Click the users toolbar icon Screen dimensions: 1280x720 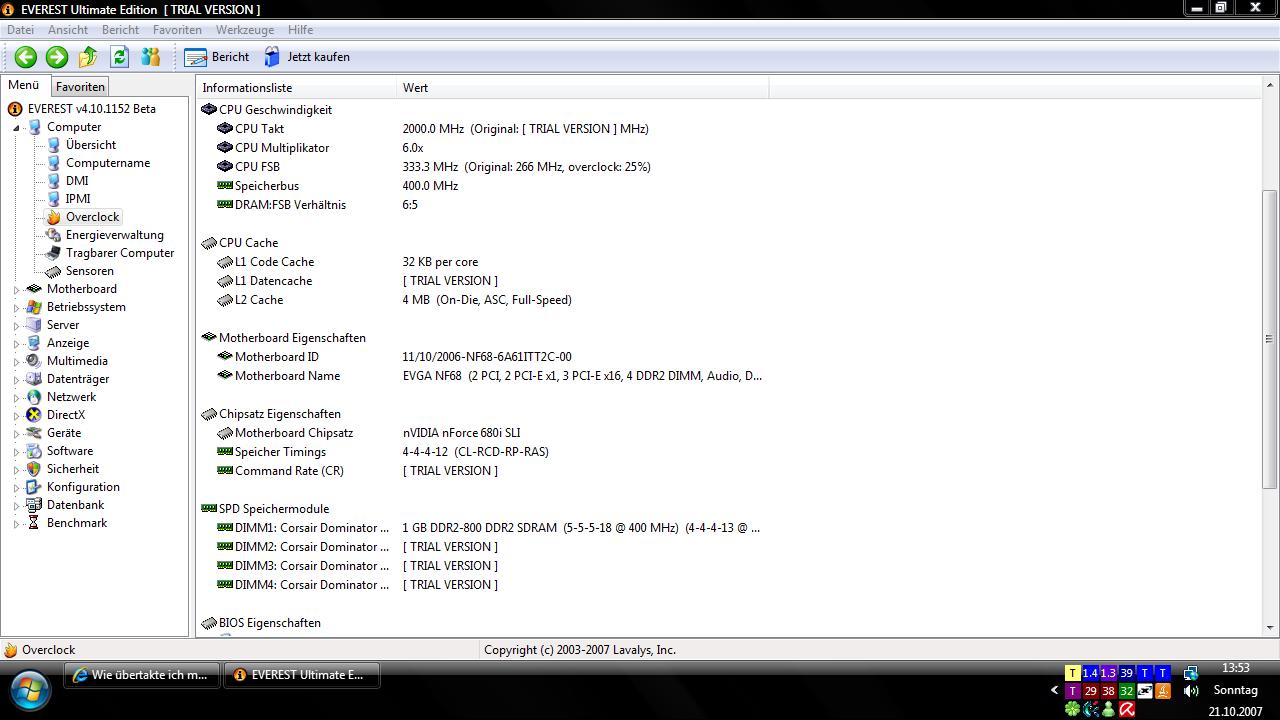point(151,57)
